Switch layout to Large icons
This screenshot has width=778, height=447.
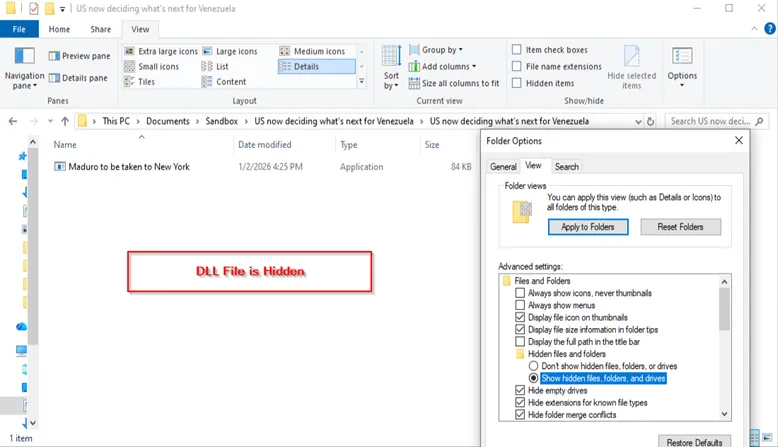230,51
